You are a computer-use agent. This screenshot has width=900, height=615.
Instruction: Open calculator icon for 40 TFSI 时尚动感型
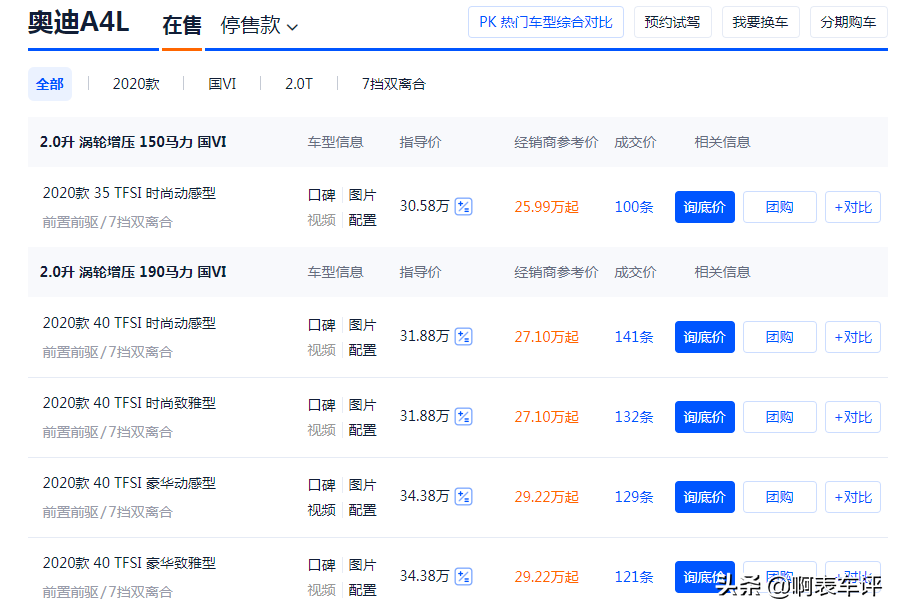pos(463,337)
